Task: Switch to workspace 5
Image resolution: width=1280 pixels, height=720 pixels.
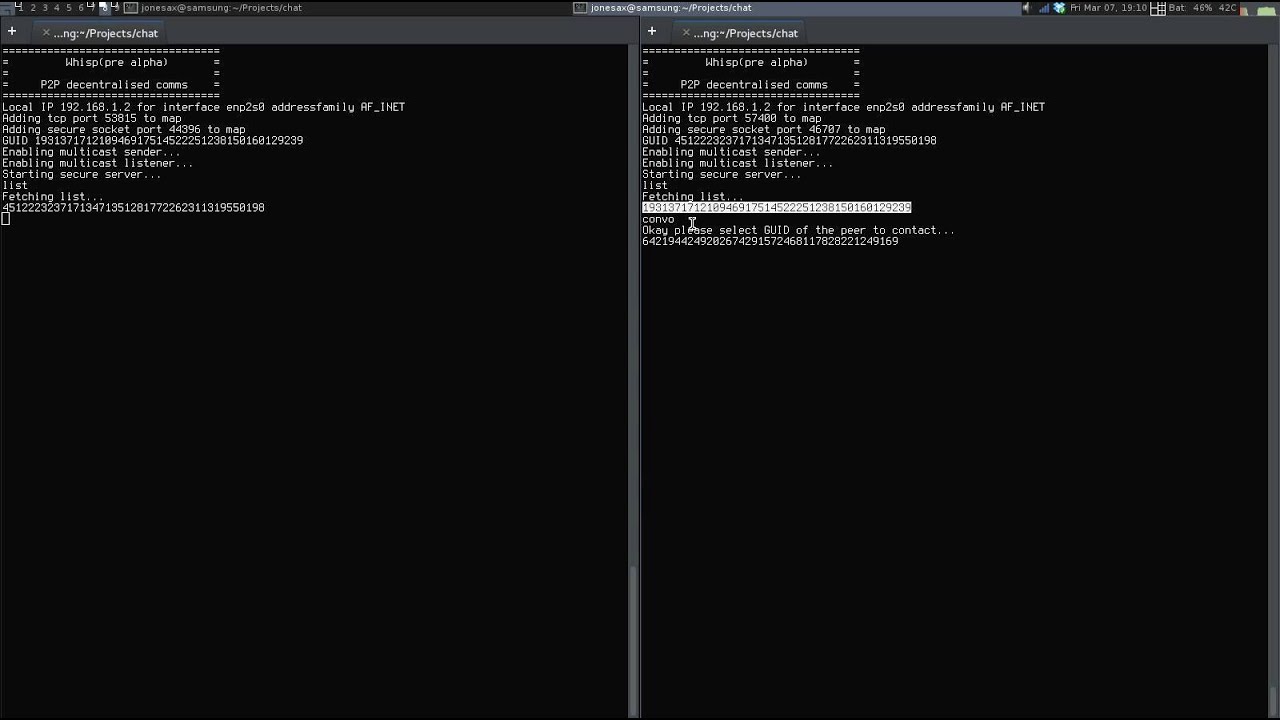Action: coord(69,8)
